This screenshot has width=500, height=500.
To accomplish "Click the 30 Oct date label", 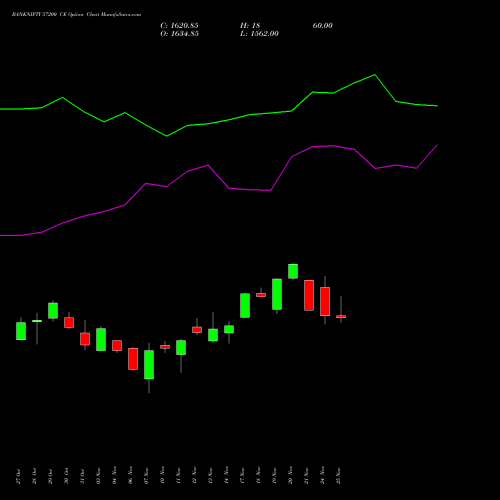I will (66, 476).
